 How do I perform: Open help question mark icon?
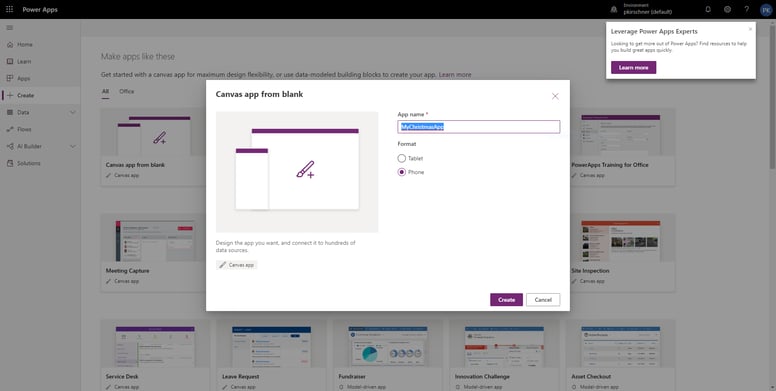click(x=747, y=9)
